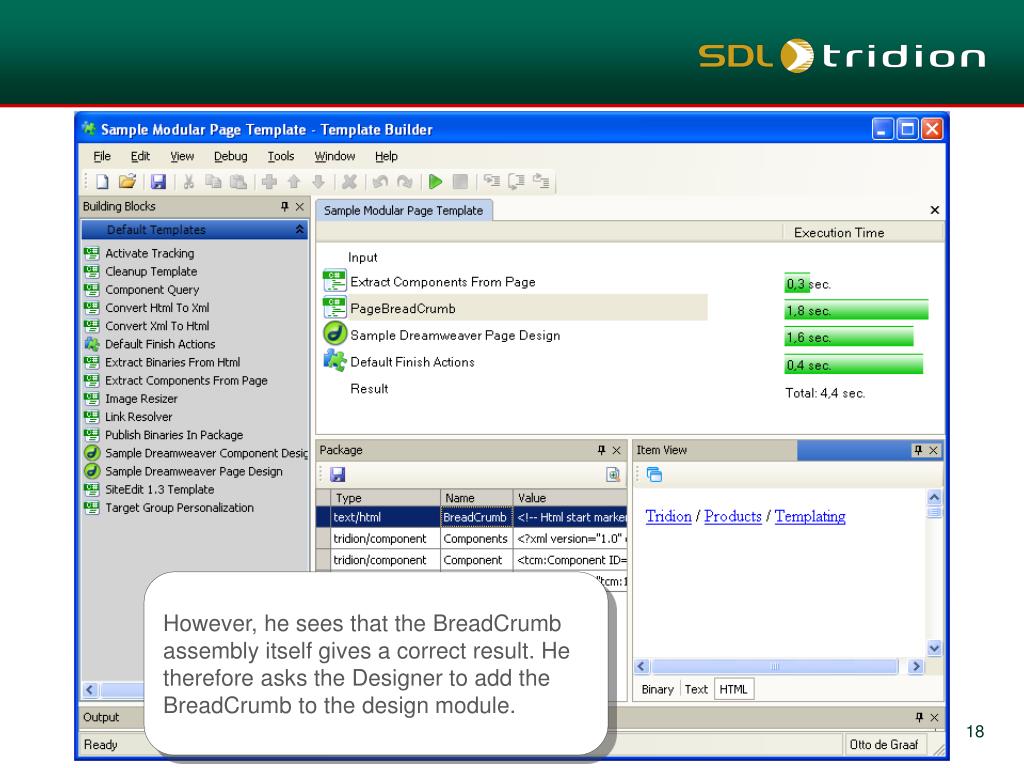Click the 1,6 sec. execution time bar
The height and width of the screenshot is (768, 1024).
(848, 337)
